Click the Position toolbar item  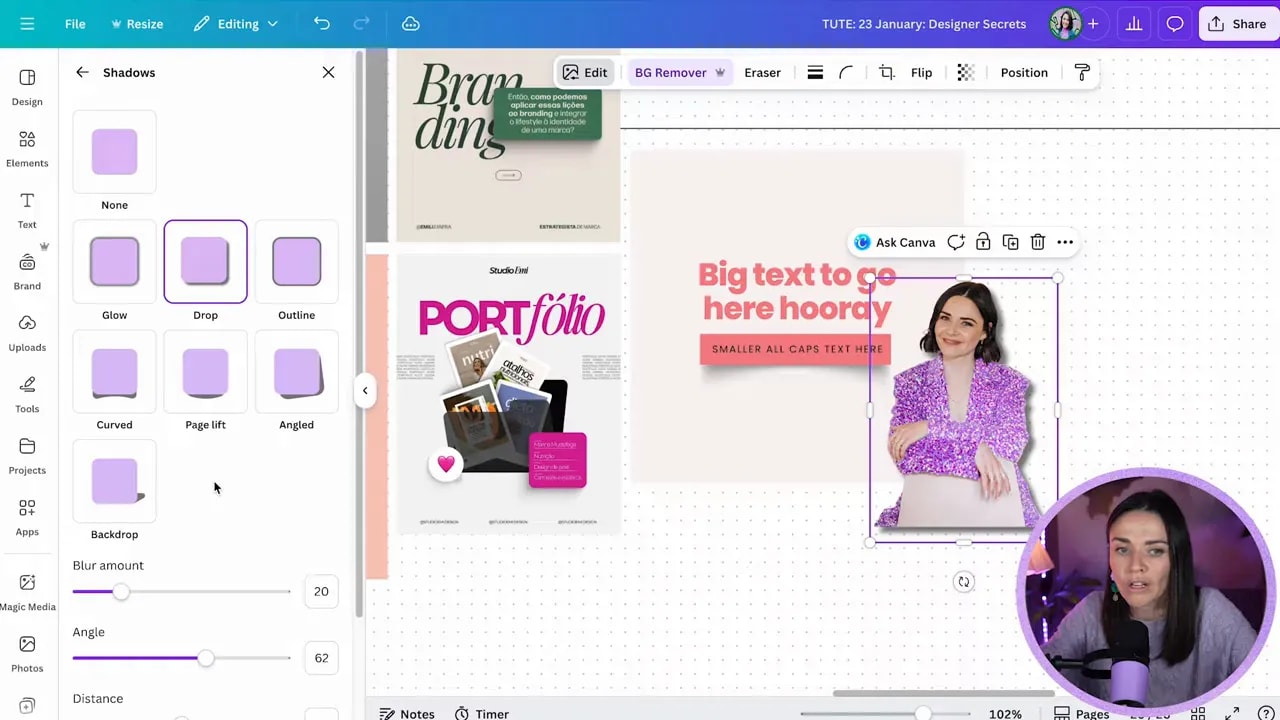(1024, 72)
